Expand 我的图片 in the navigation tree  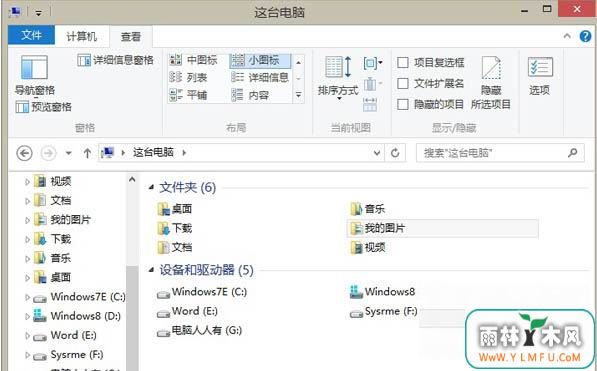27,220
